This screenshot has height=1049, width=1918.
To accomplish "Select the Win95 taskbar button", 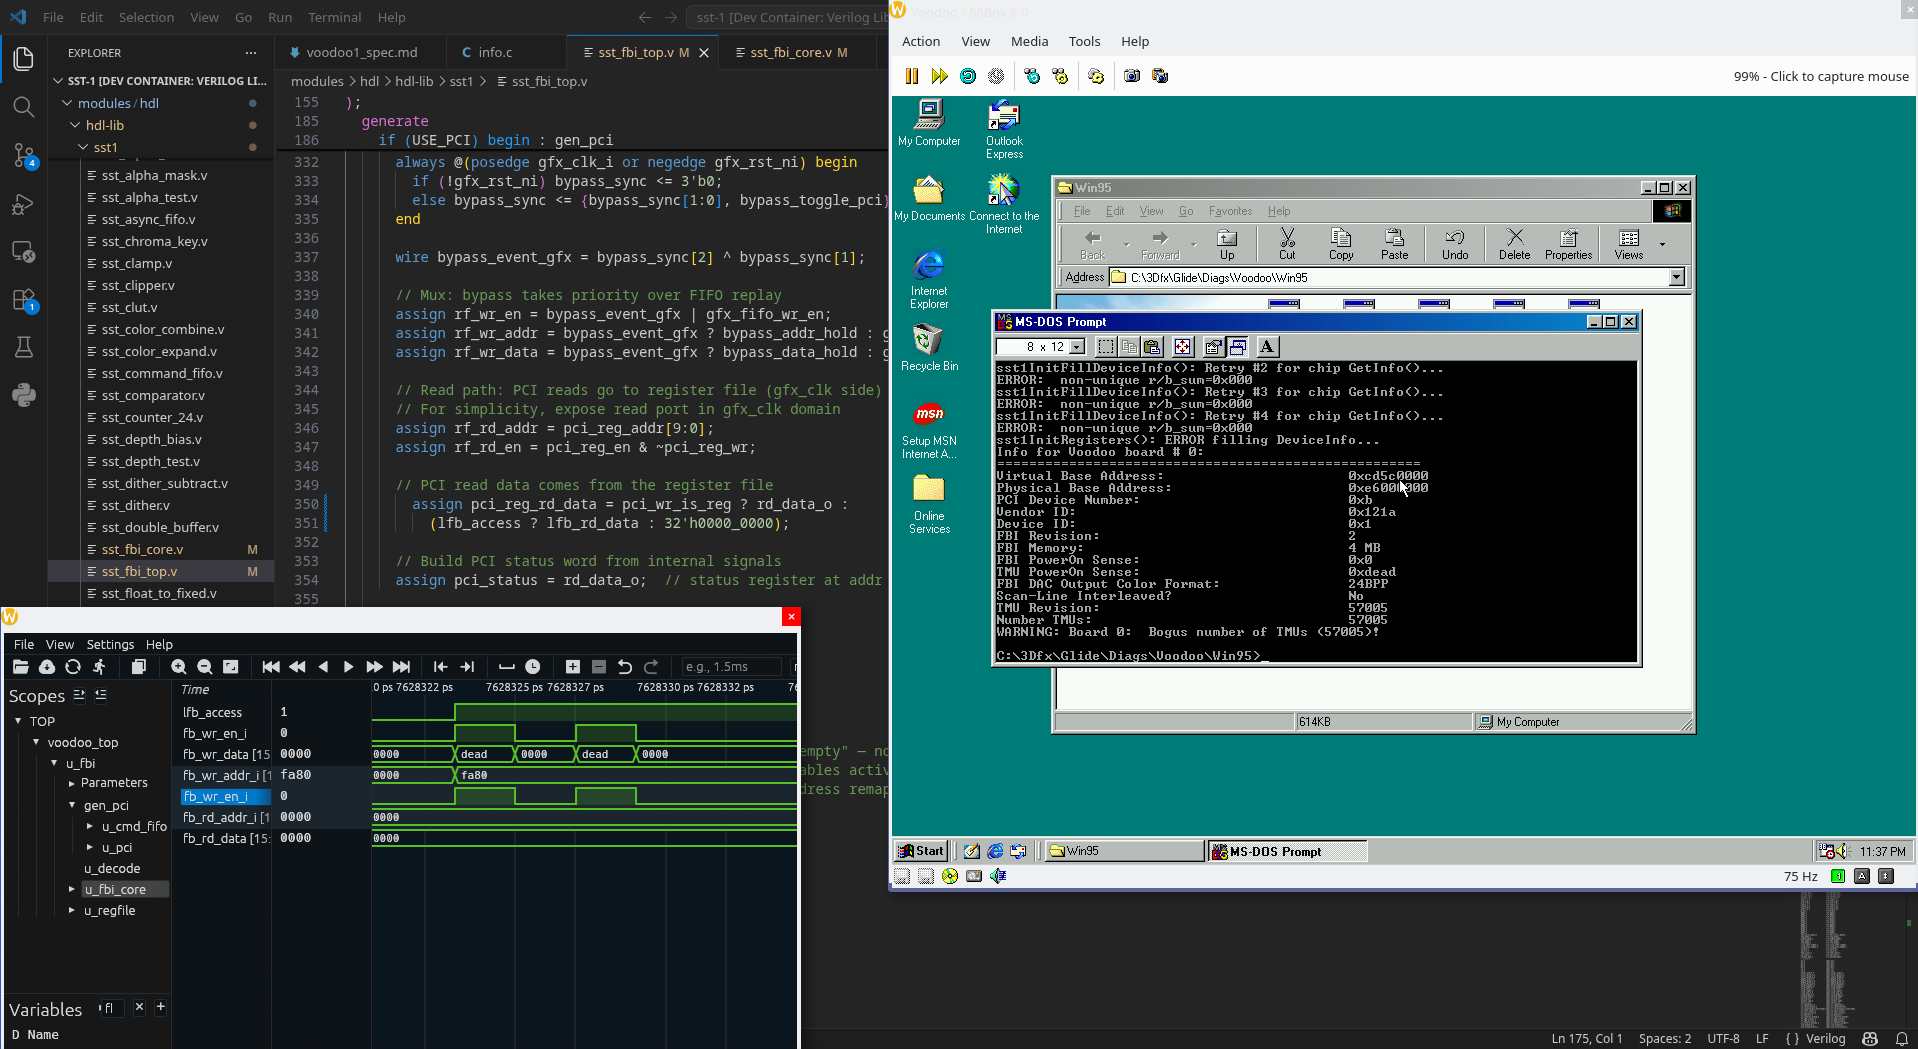I will point(1123,851).
